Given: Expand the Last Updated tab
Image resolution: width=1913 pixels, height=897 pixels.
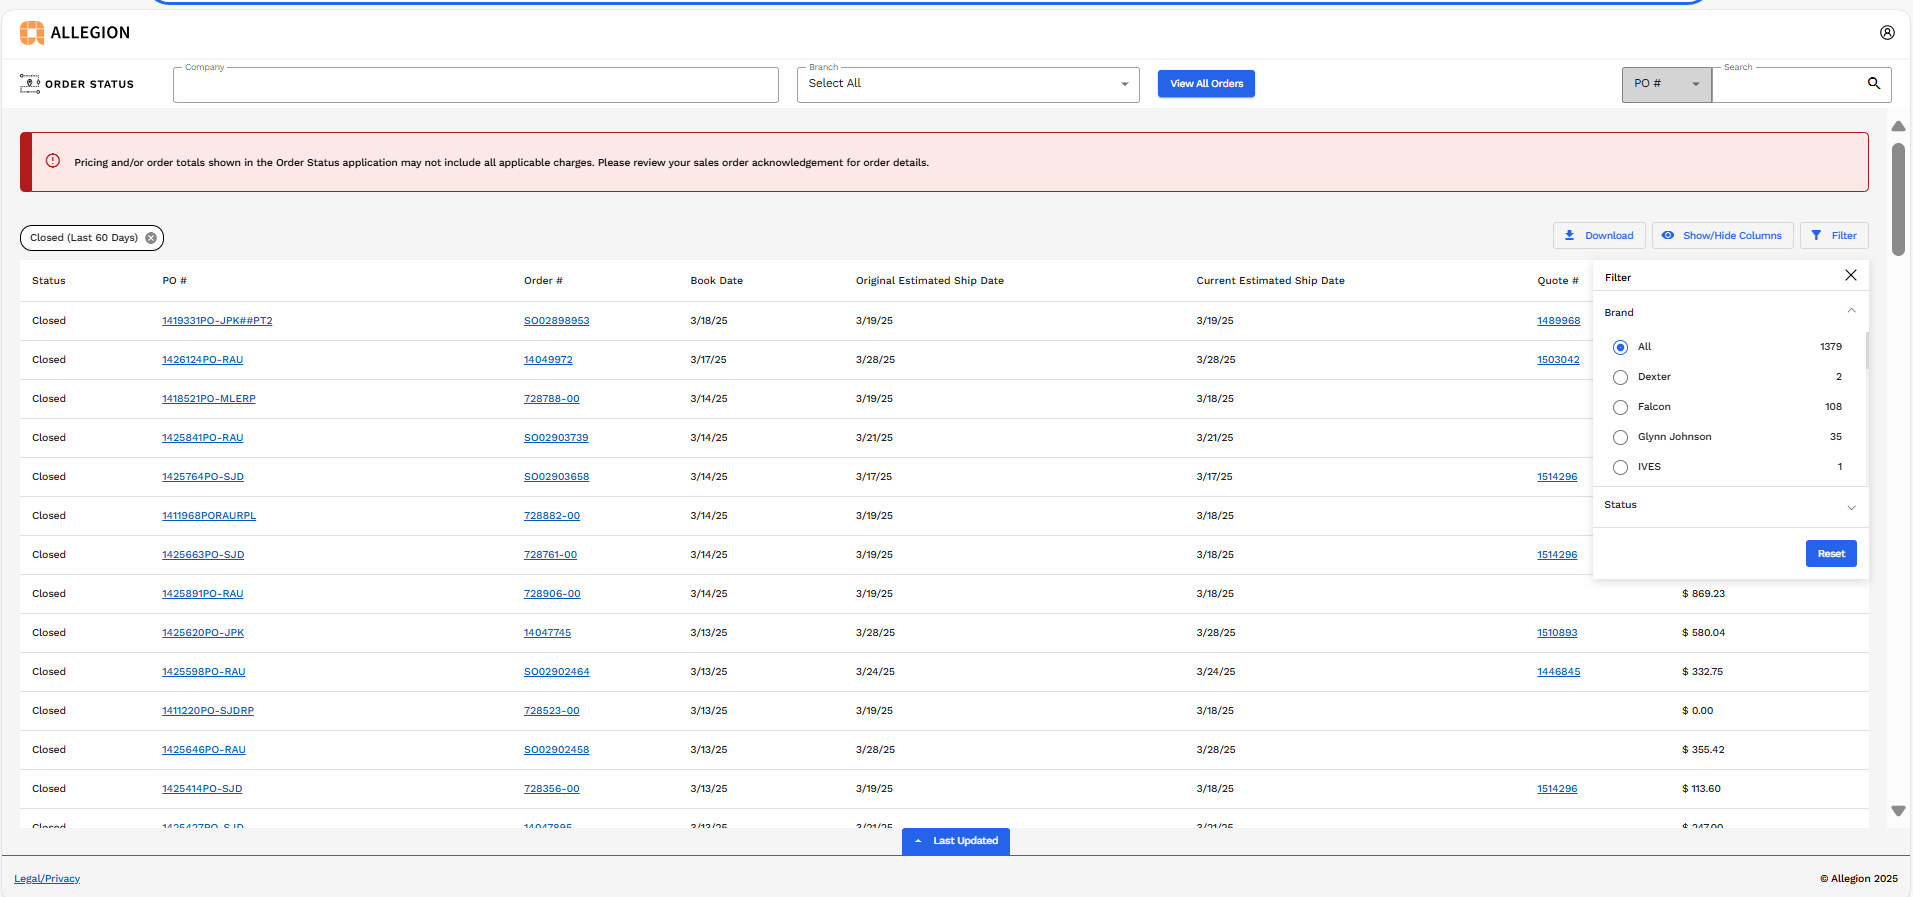Looking at the screenshot, I should click(956, 841).
